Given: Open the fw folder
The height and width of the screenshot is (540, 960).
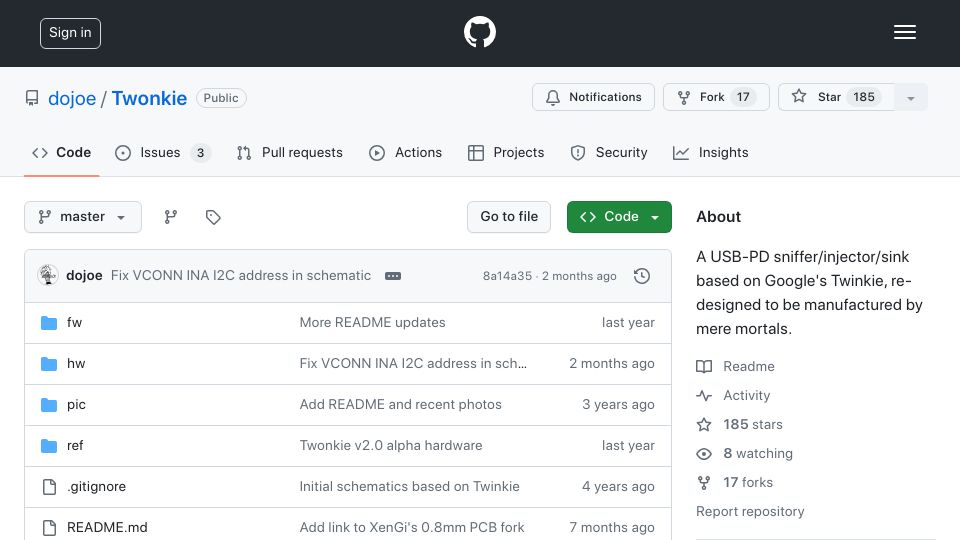Looking at the screenshot, I should click(x=74, y=323).
